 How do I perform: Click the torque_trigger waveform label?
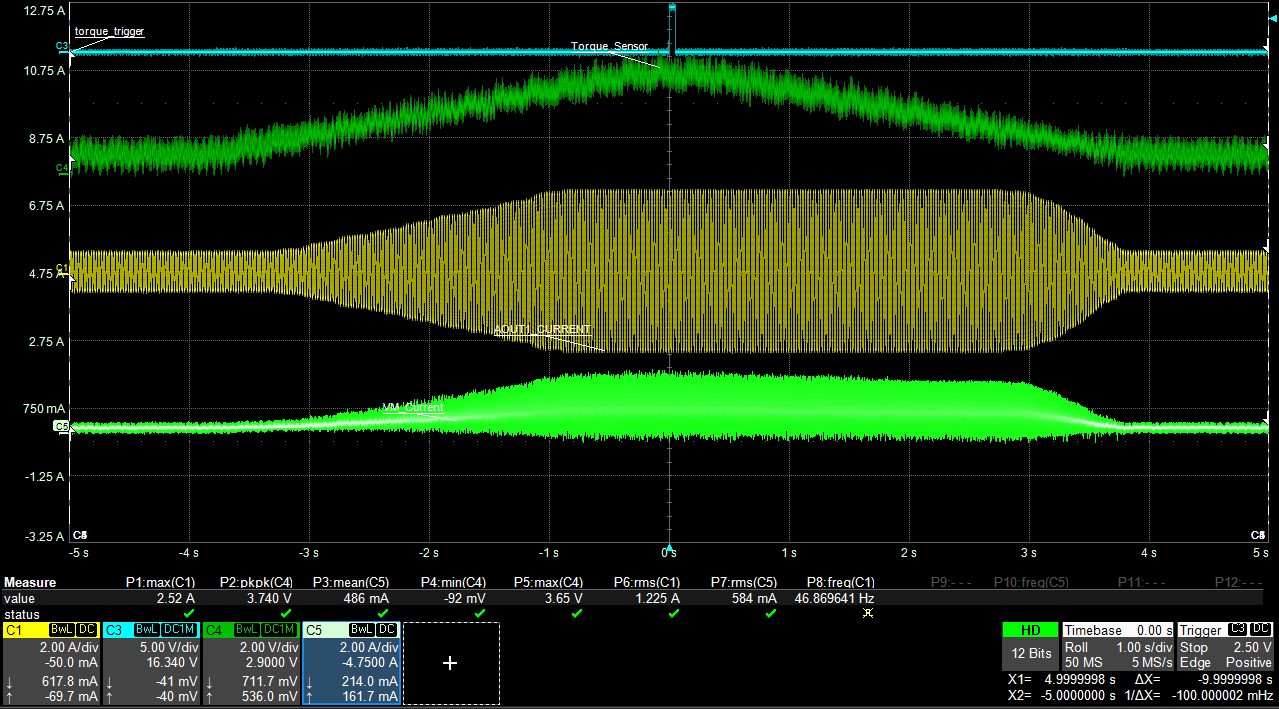pos(109,31)
